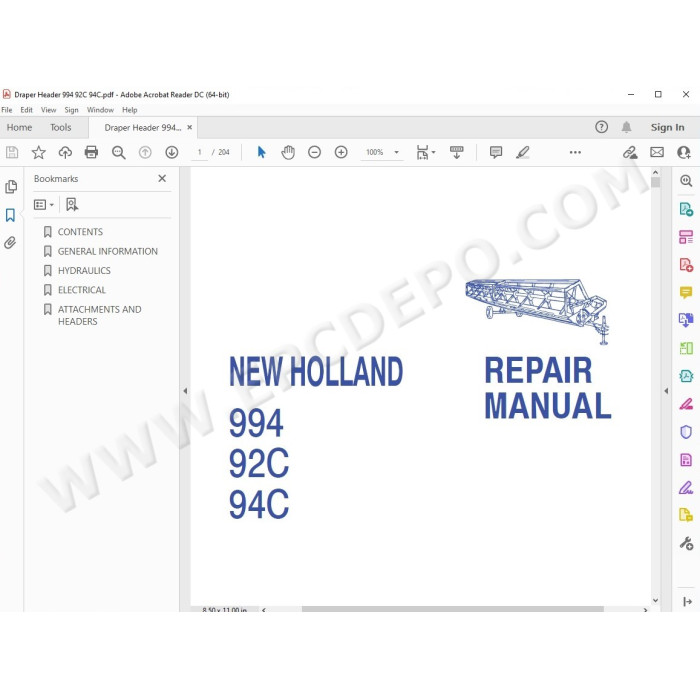Add a new bookmark with the bookmark icon
The height and width of the screenshot is (700, 700).
pyautogui.click(x=72, y=205)
